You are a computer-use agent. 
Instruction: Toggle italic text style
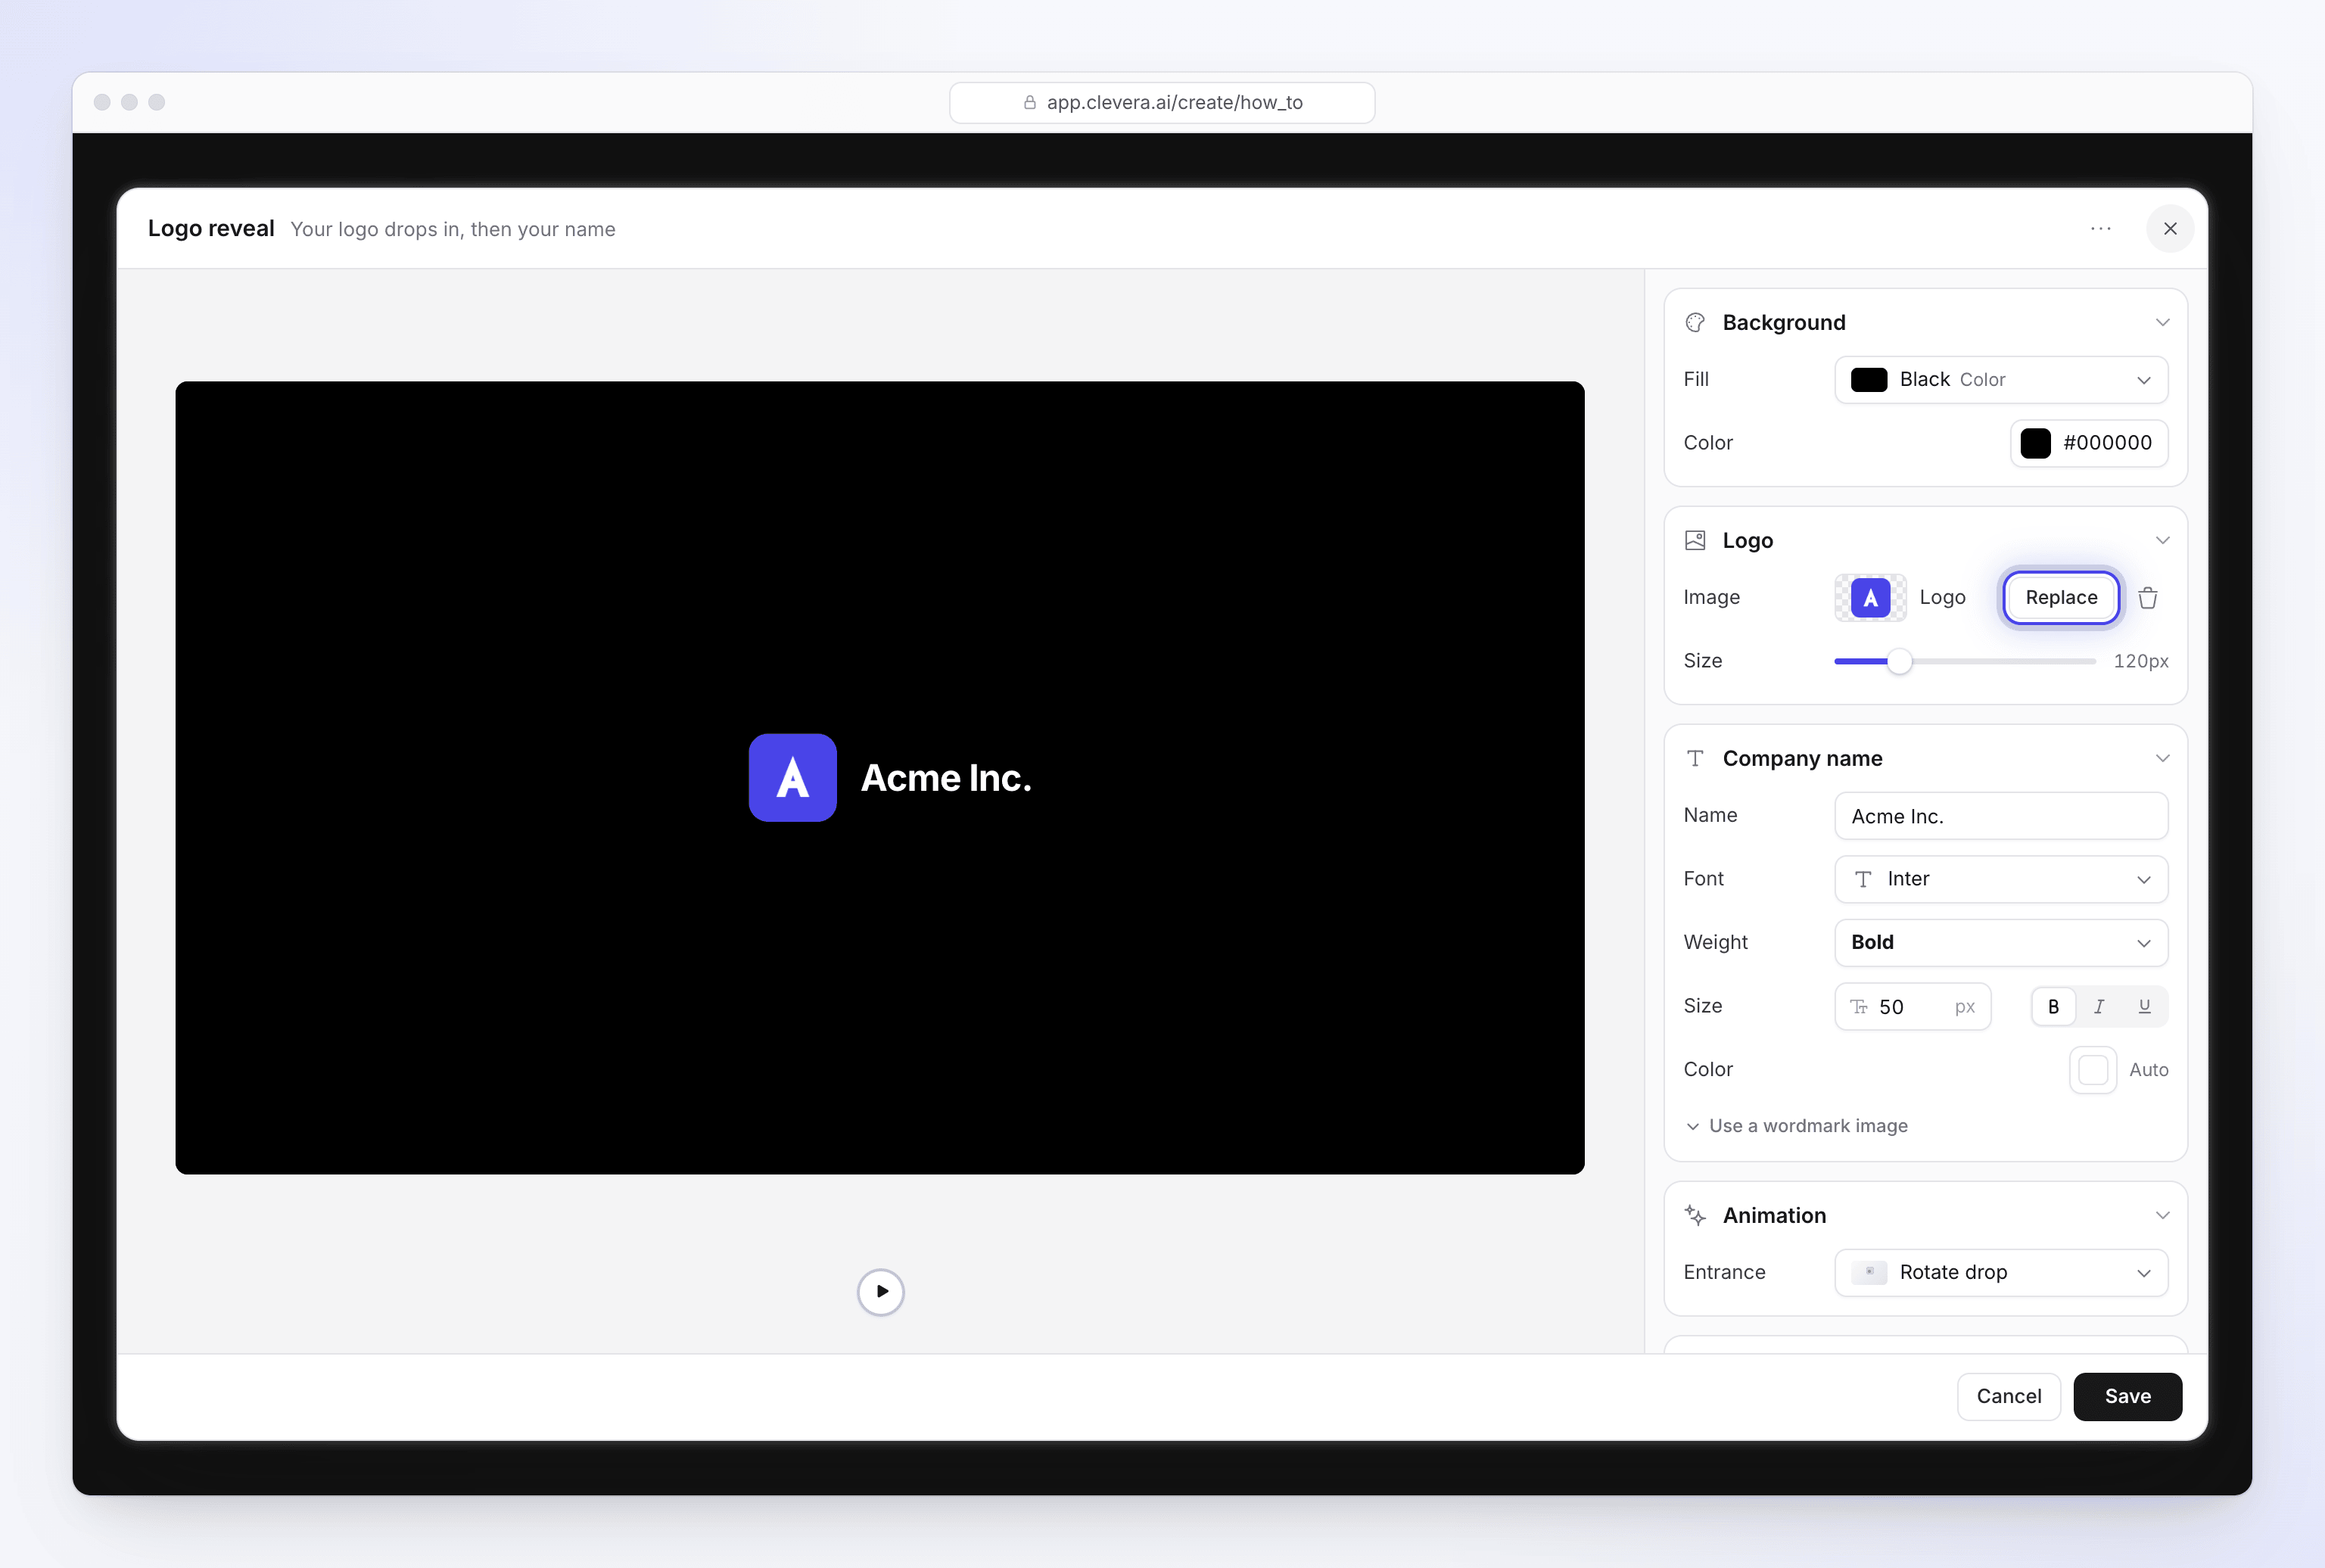tap(2099, 1007)
